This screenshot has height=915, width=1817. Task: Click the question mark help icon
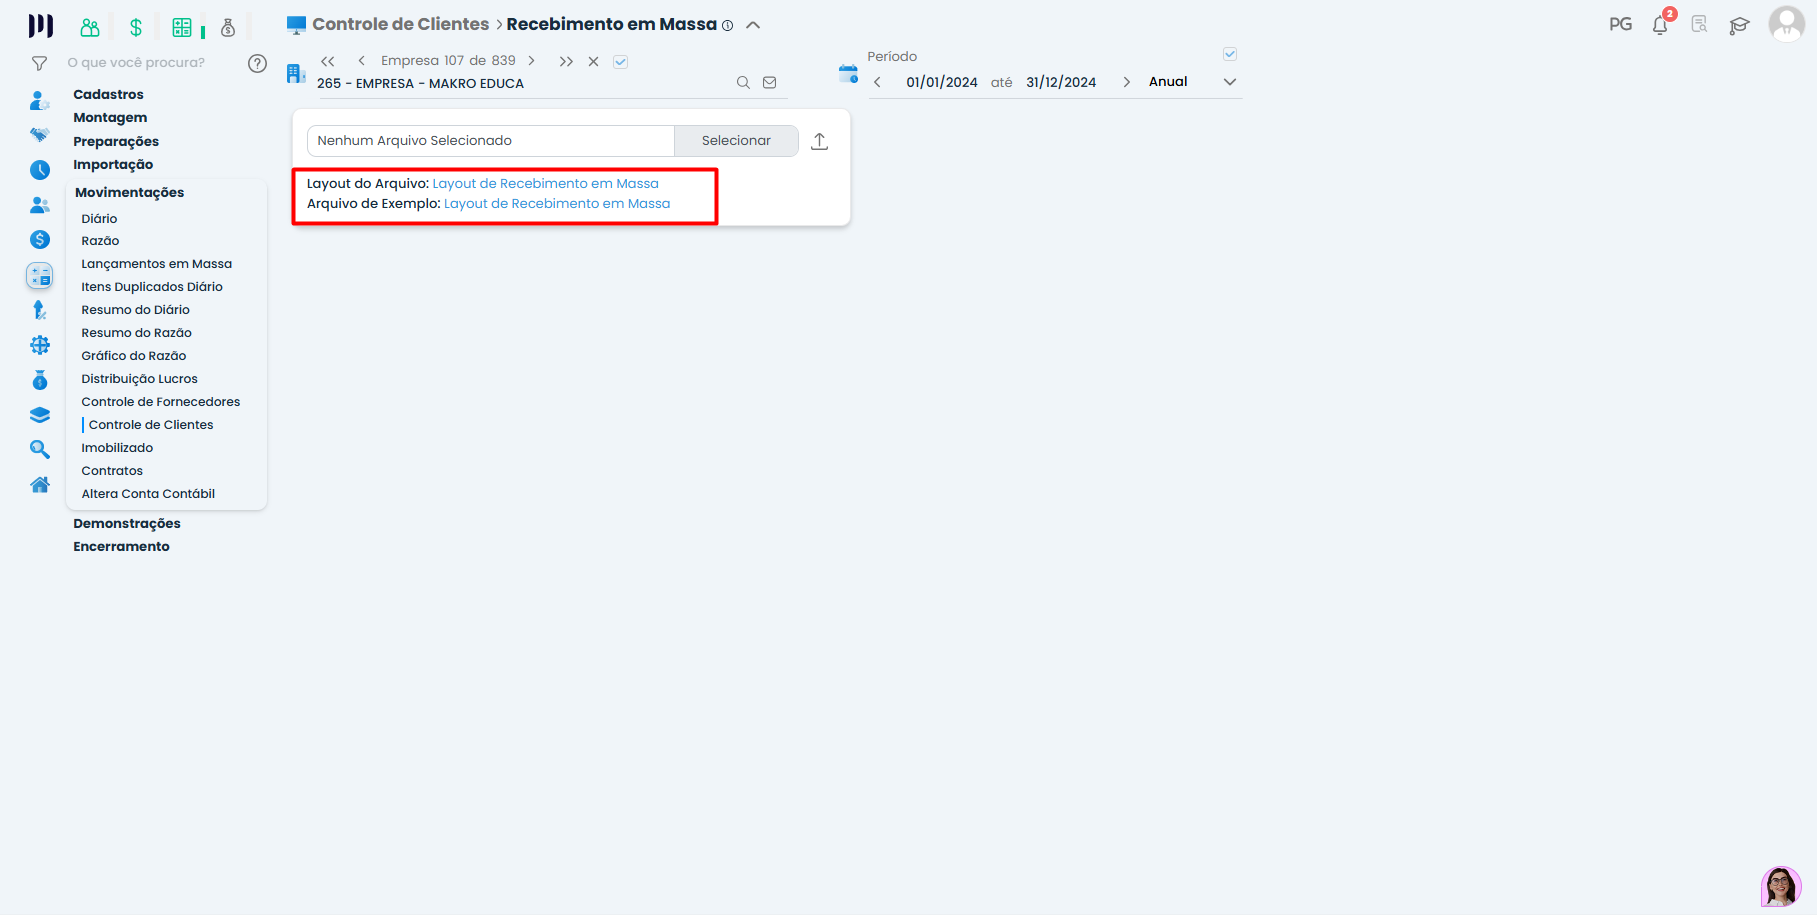257,63
